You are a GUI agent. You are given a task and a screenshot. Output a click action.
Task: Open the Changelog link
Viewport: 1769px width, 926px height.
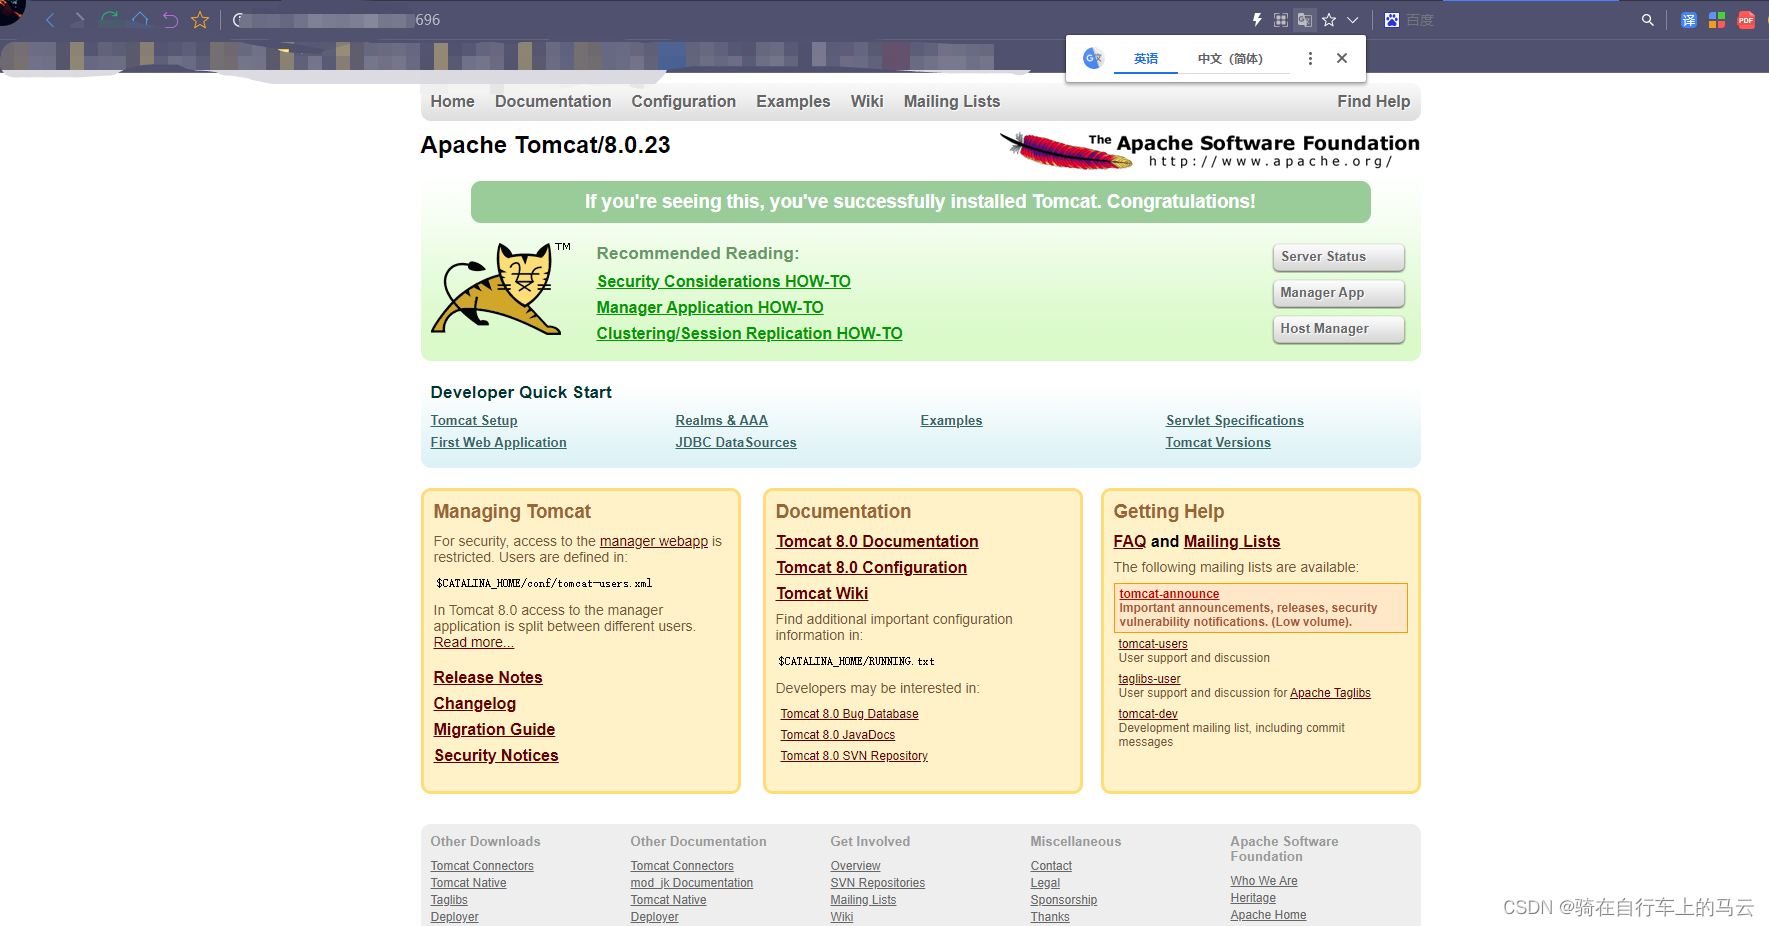(x=475, y=704)
